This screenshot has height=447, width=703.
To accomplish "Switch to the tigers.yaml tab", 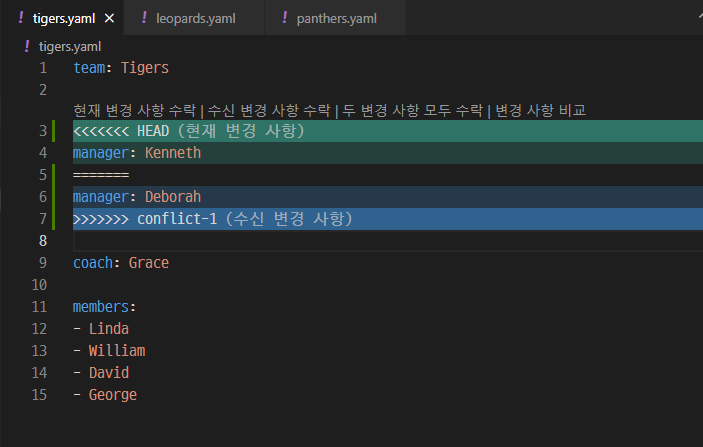I will coord(64,18).
